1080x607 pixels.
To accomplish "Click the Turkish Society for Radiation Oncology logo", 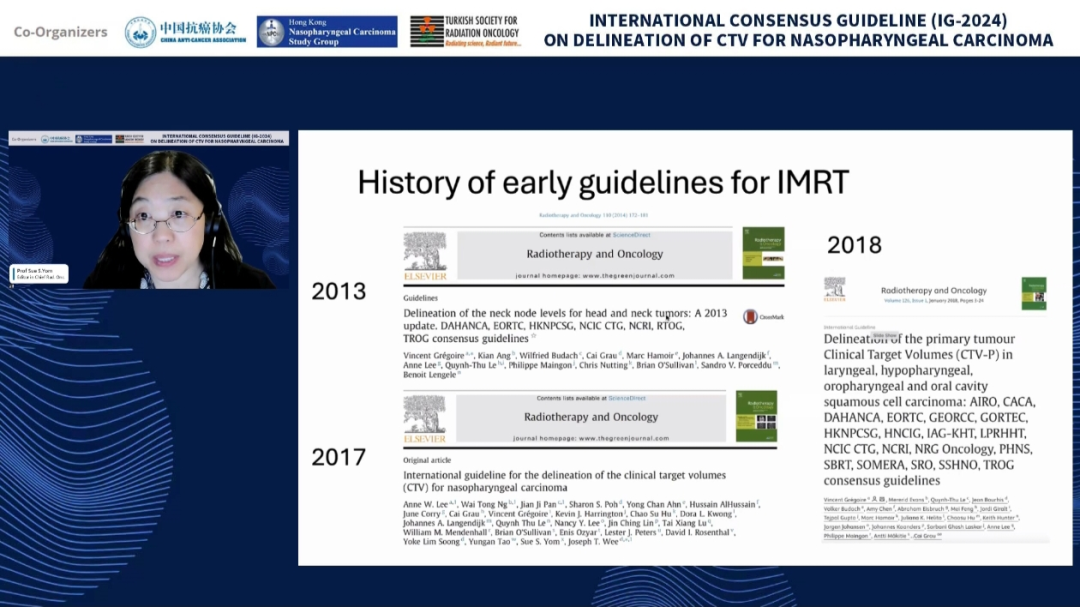I will pos(466,32).
